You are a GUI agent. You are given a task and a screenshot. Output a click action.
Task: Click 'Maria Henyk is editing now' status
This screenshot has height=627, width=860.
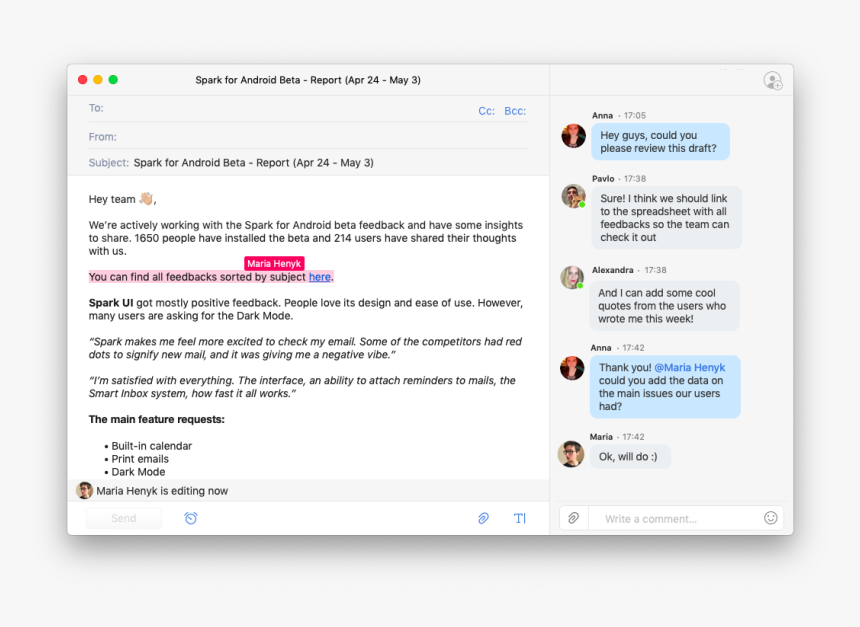pyautogui.click(x=162, y=491)
